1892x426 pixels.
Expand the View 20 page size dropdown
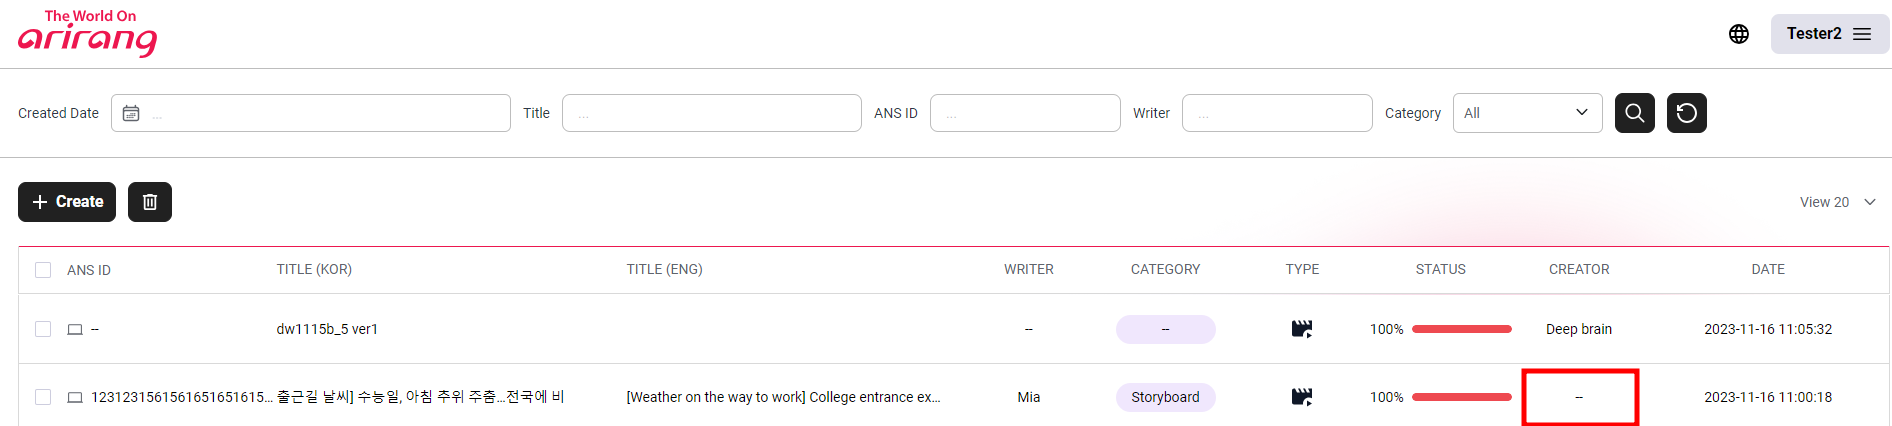click(1837, 202)
